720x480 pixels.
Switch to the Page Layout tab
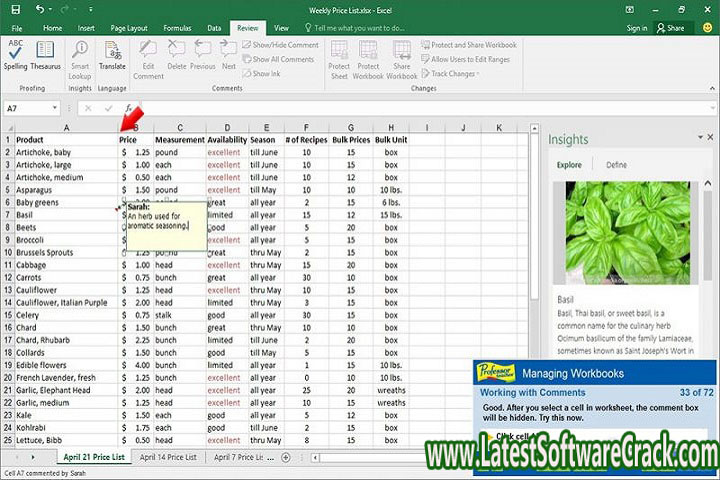[129, 28]
